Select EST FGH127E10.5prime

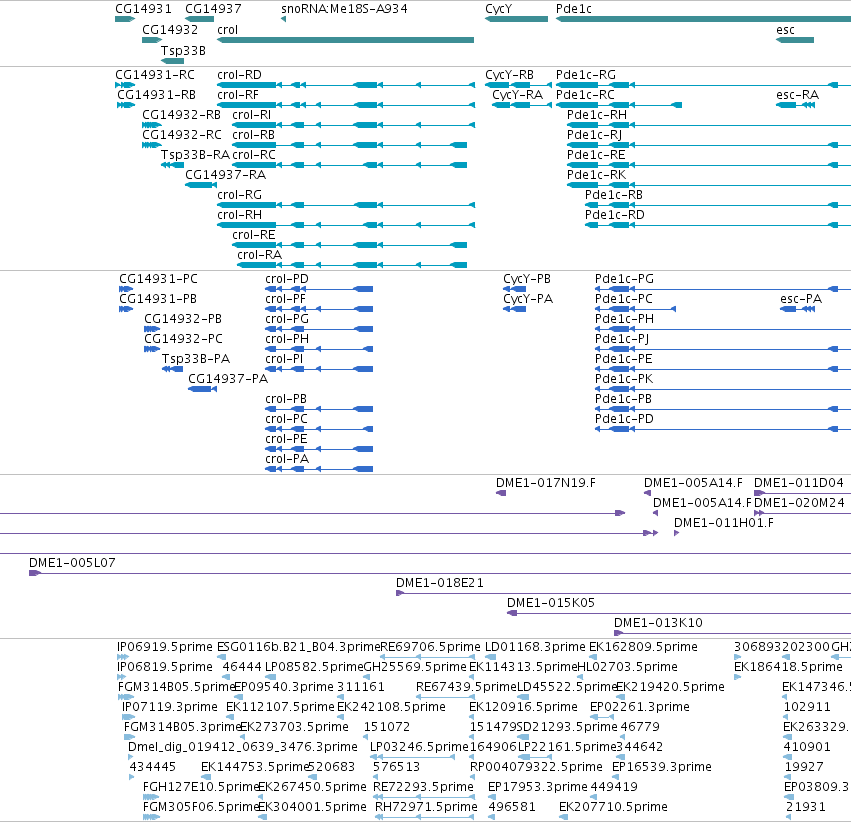click(x=201, y=786)
